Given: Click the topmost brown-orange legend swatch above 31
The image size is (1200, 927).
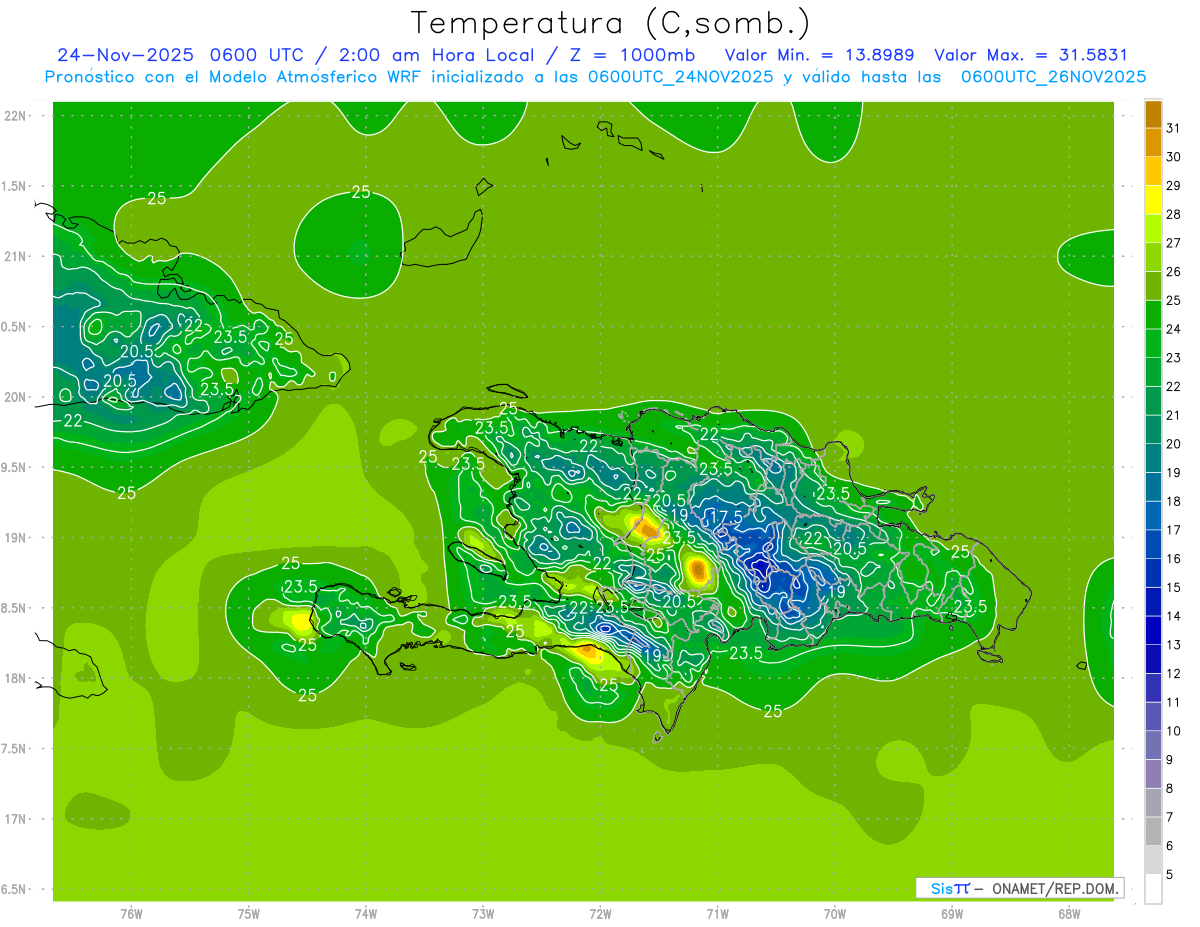Looking at the screenshot, I should [1153, 114].
